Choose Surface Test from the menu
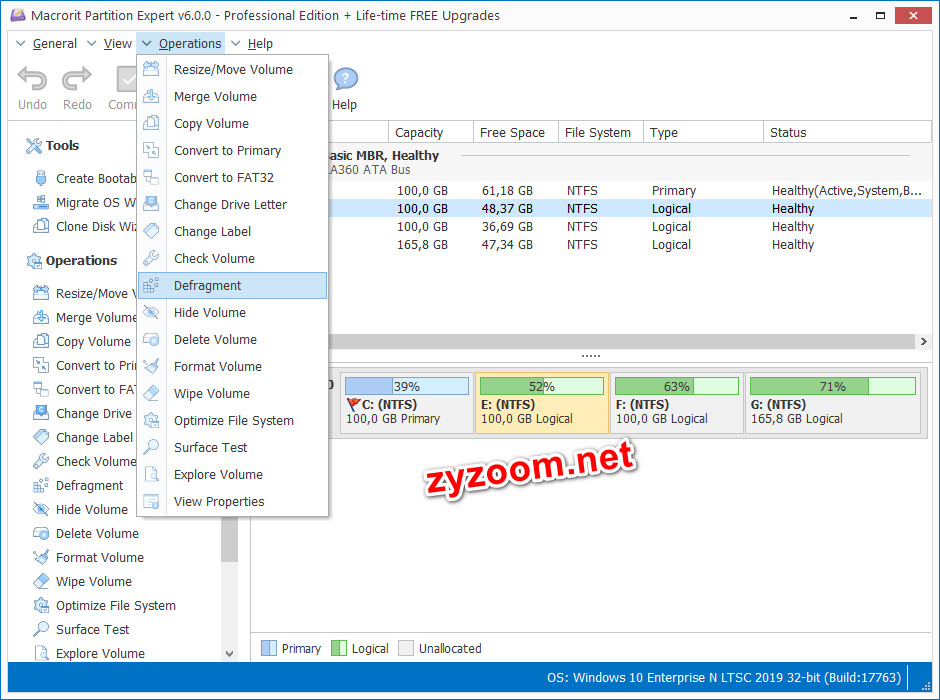This screenshot has width=940, height=700. point(233,447)
